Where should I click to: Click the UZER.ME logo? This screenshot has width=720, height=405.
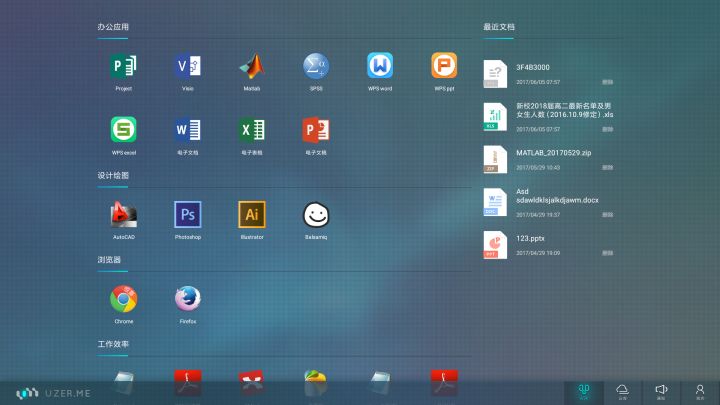coord(53,393)
